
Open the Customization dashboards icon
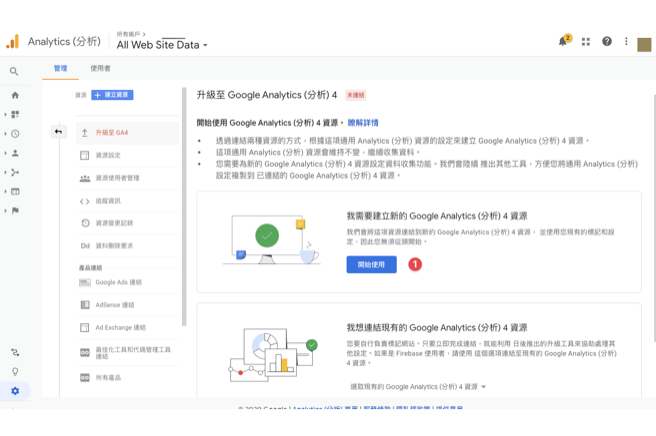click(15, 114)
